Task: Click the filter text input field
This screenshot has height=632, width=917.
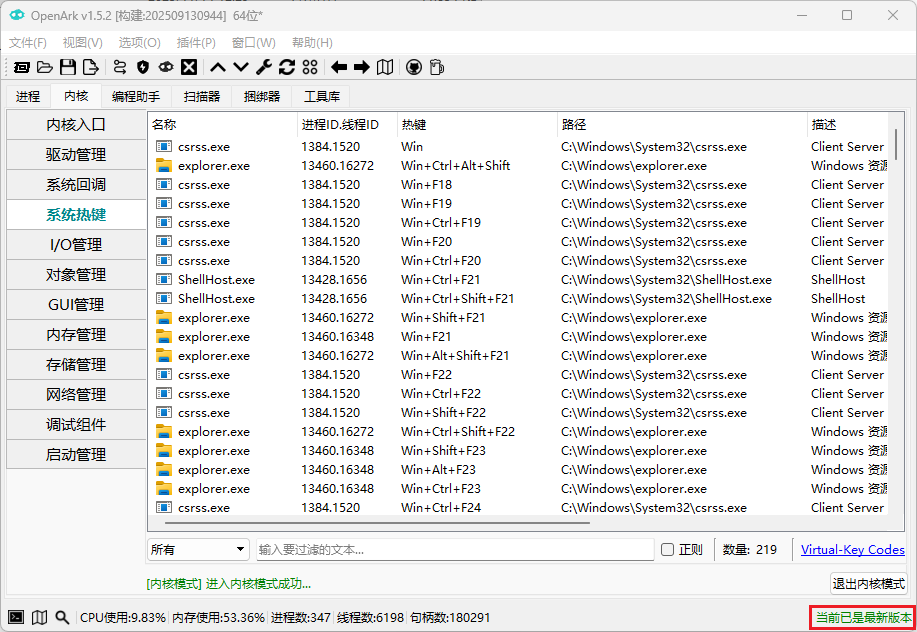Action: (455, 550)
